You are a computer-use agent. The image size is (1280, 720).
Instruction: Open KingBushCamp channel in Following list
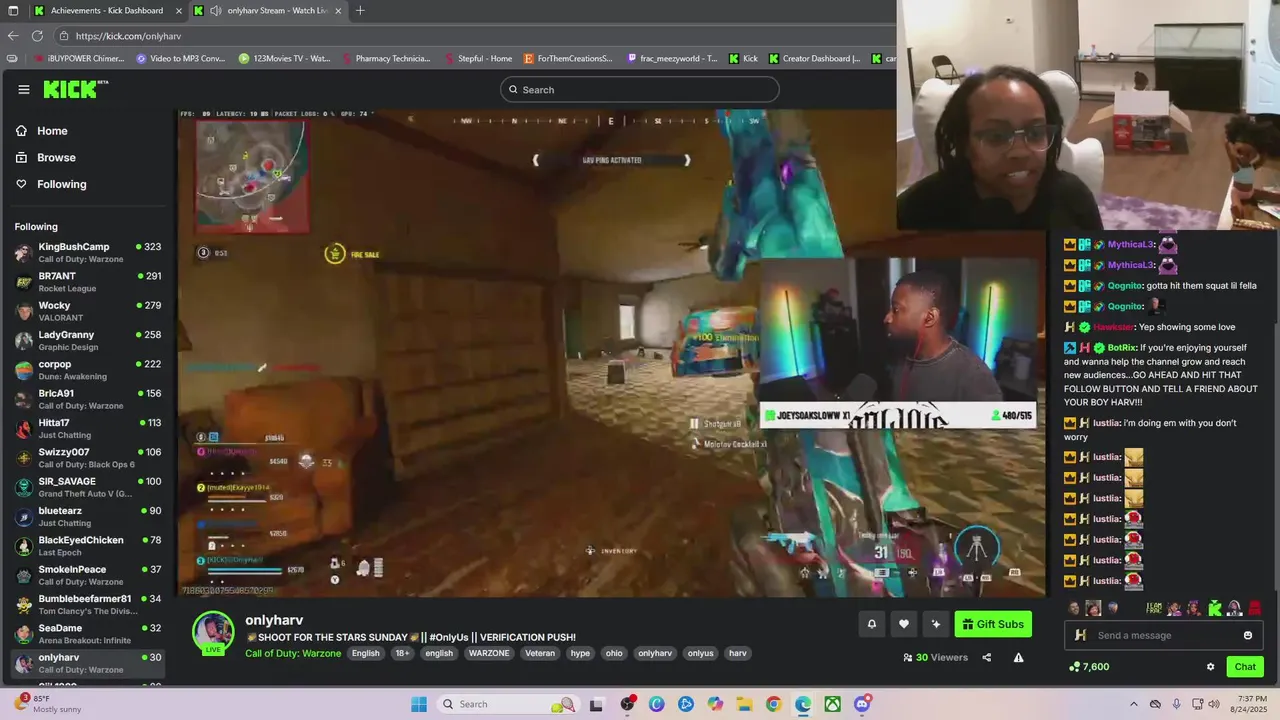pyautogui.click(x=87, y=252)
